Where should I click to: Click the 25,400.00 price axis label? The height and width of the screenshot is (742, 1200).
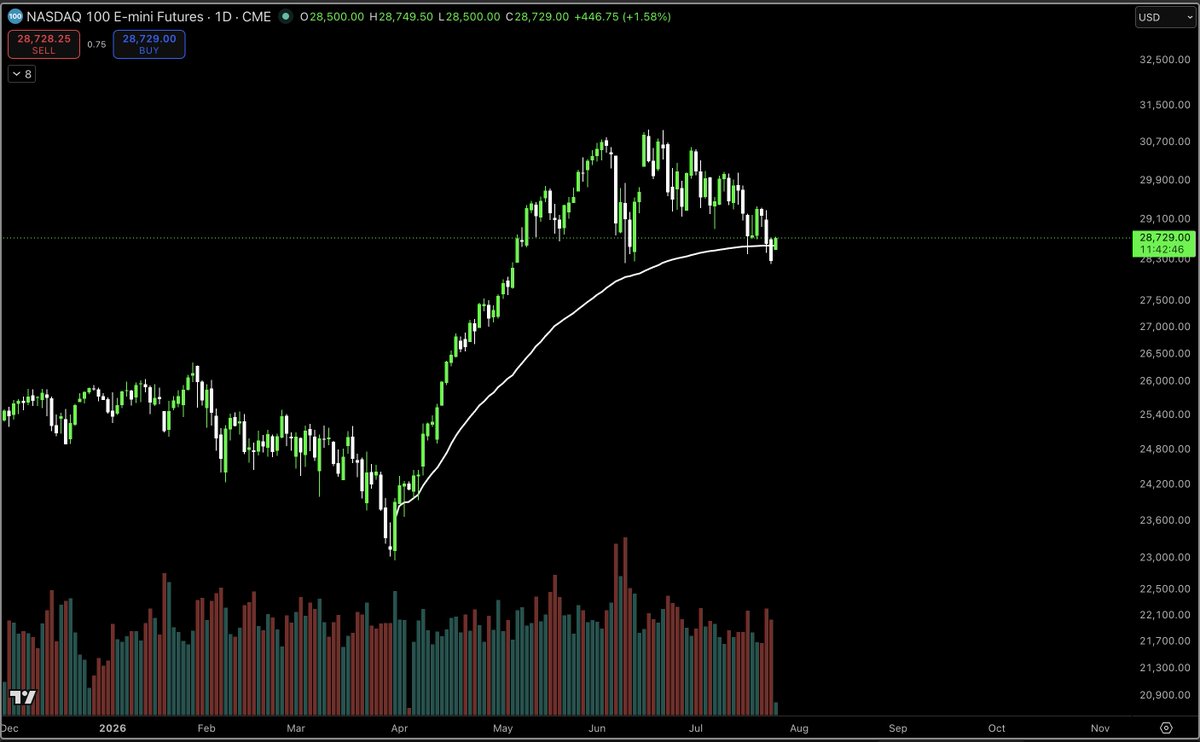pyautogui.click(x=1163, y=414)
